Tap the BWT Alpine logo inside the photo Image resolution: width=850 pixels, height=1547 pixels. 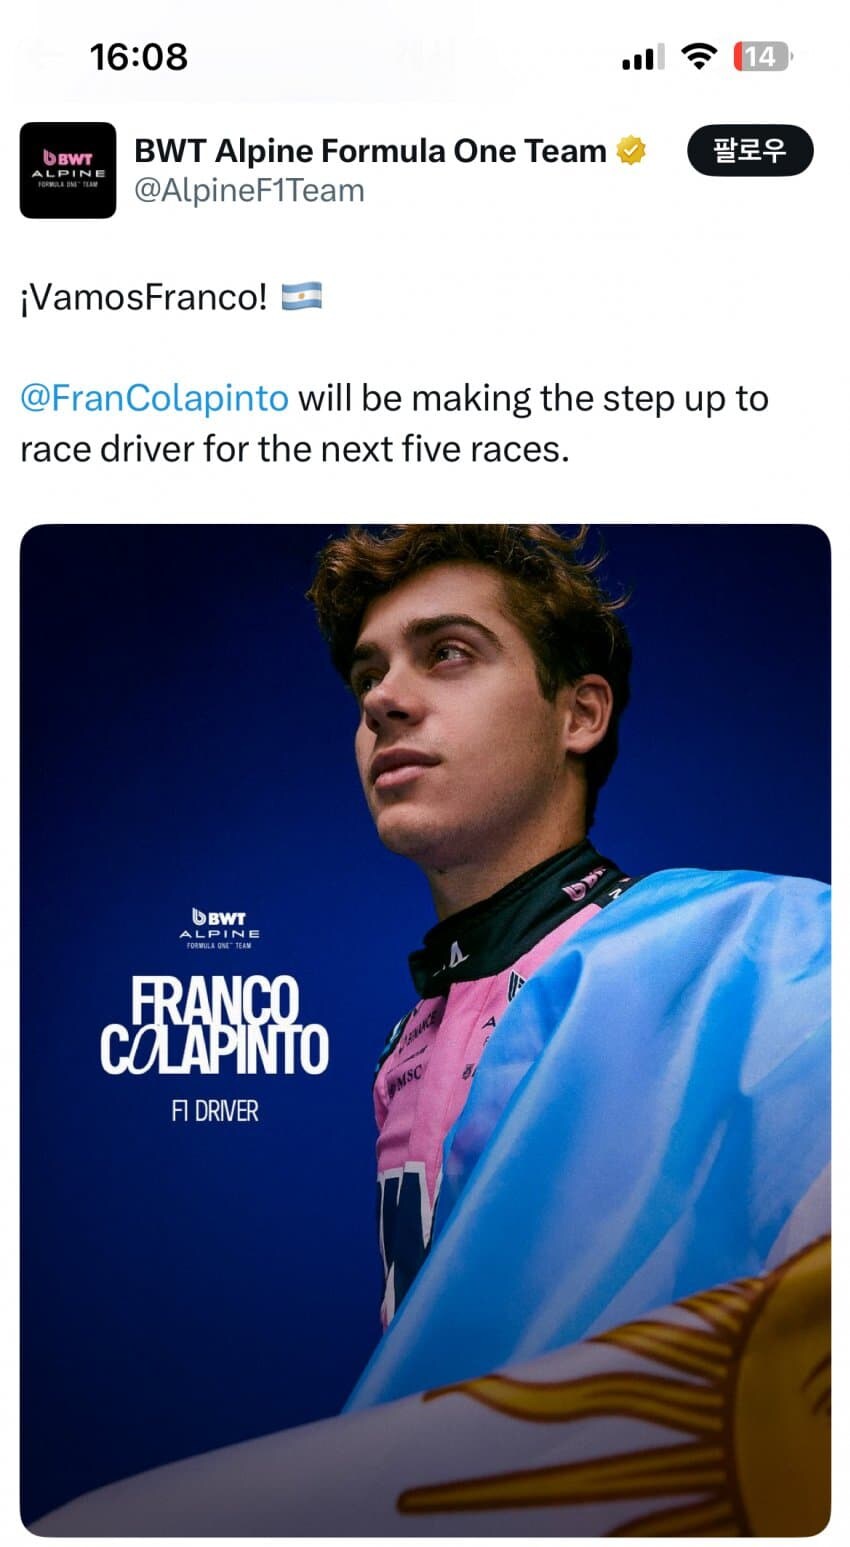pos(219,928)
